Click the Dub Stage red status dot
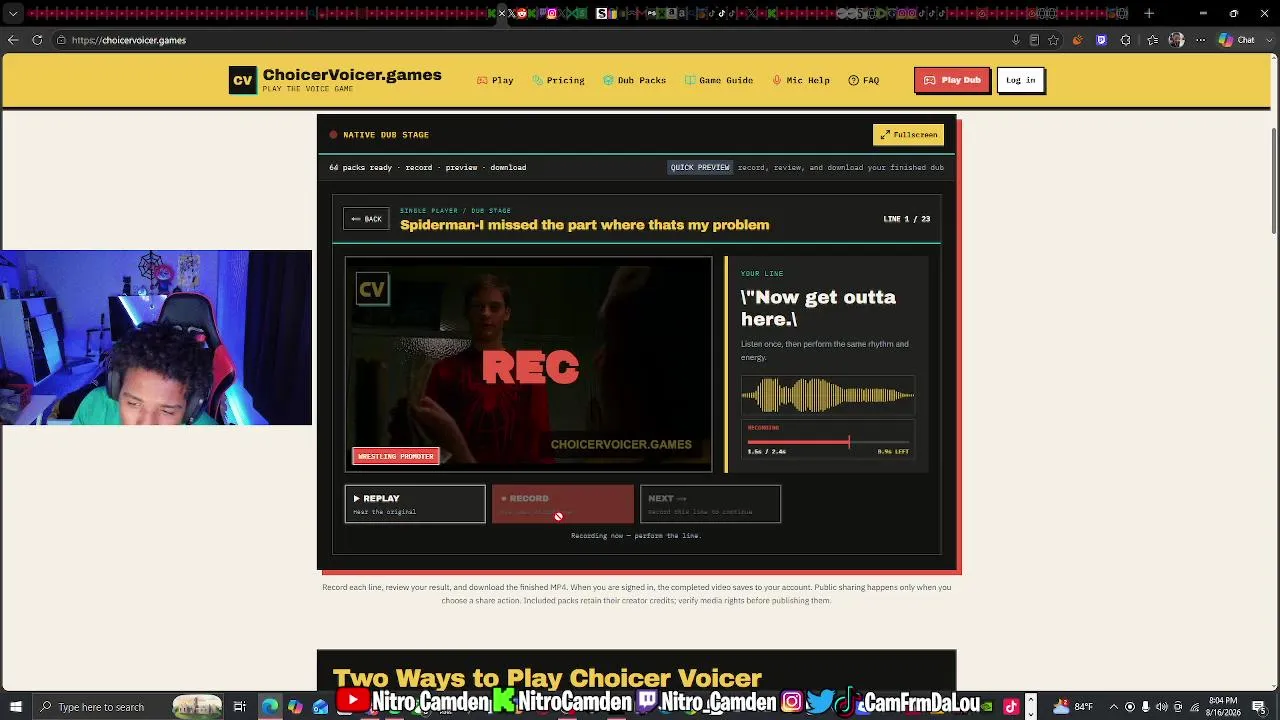The width and height of the screenshot is (1280, 720). click(333, 135)
